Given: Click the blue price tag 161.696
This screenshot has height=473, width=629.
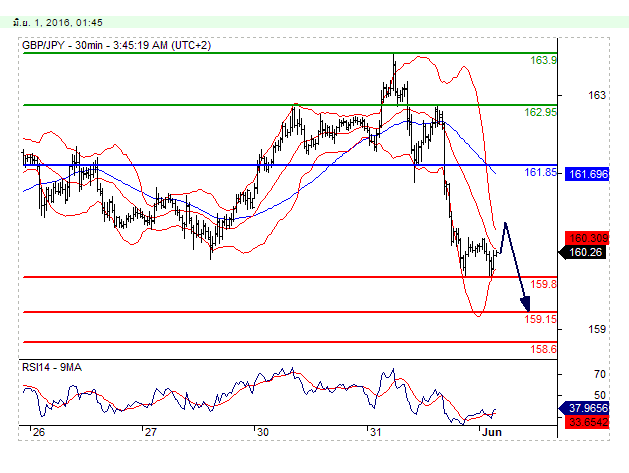Looking at the screenshot, I should click(587, 174).
